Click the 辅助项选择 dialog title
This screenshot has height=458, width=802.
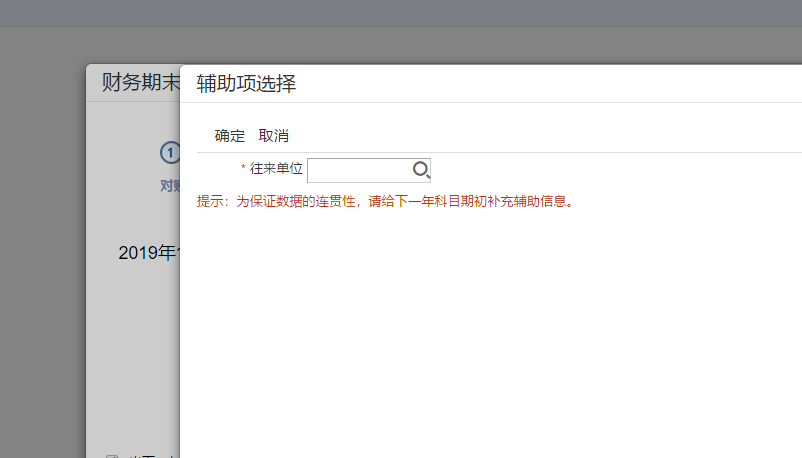[246, 83]
